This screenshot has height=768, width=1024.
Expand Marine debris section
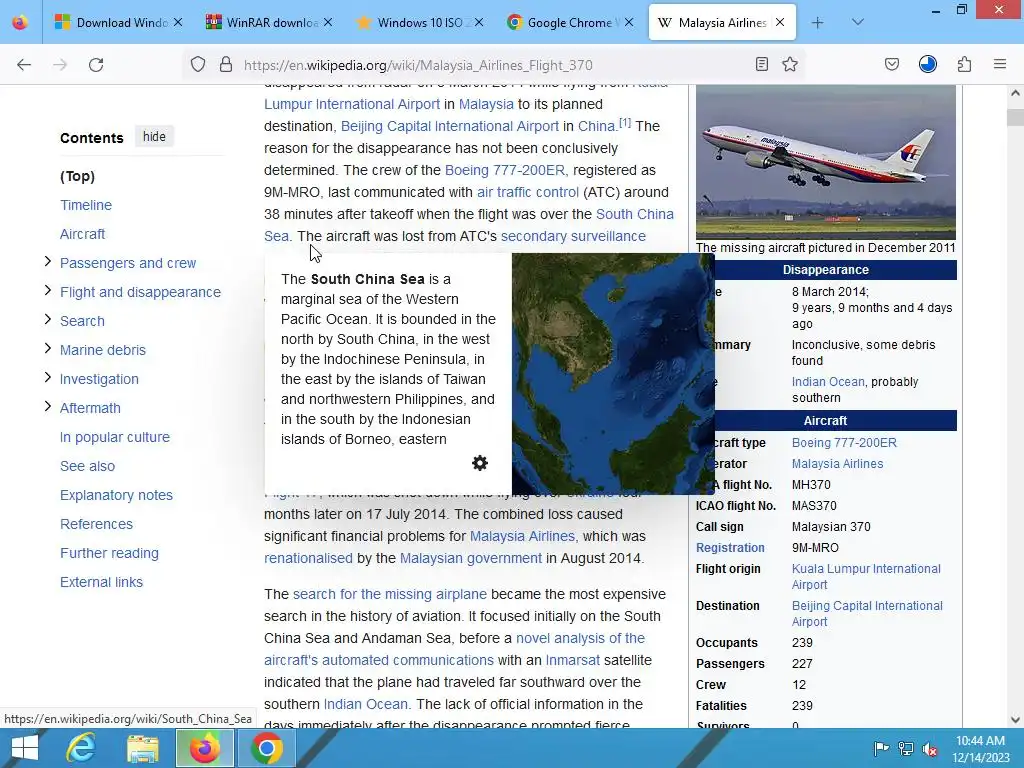48,349
